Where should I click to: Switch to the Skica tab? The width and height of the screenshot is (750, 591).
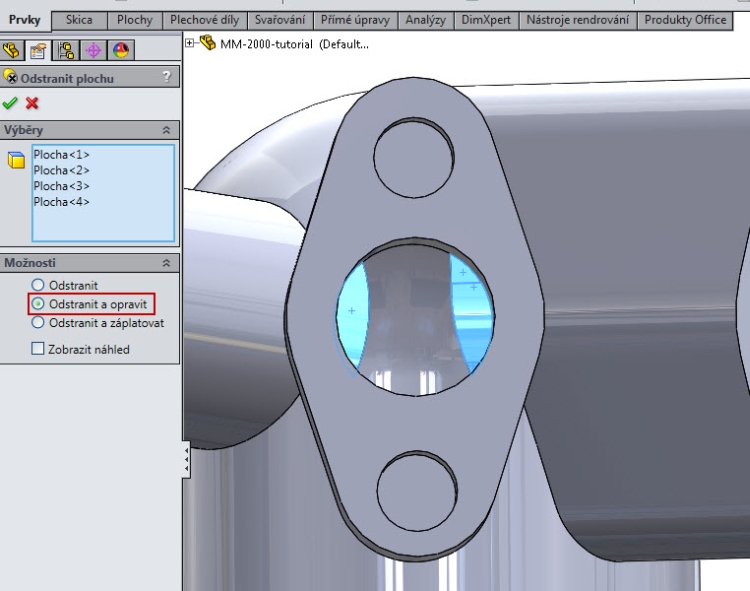tap(79, 20)
